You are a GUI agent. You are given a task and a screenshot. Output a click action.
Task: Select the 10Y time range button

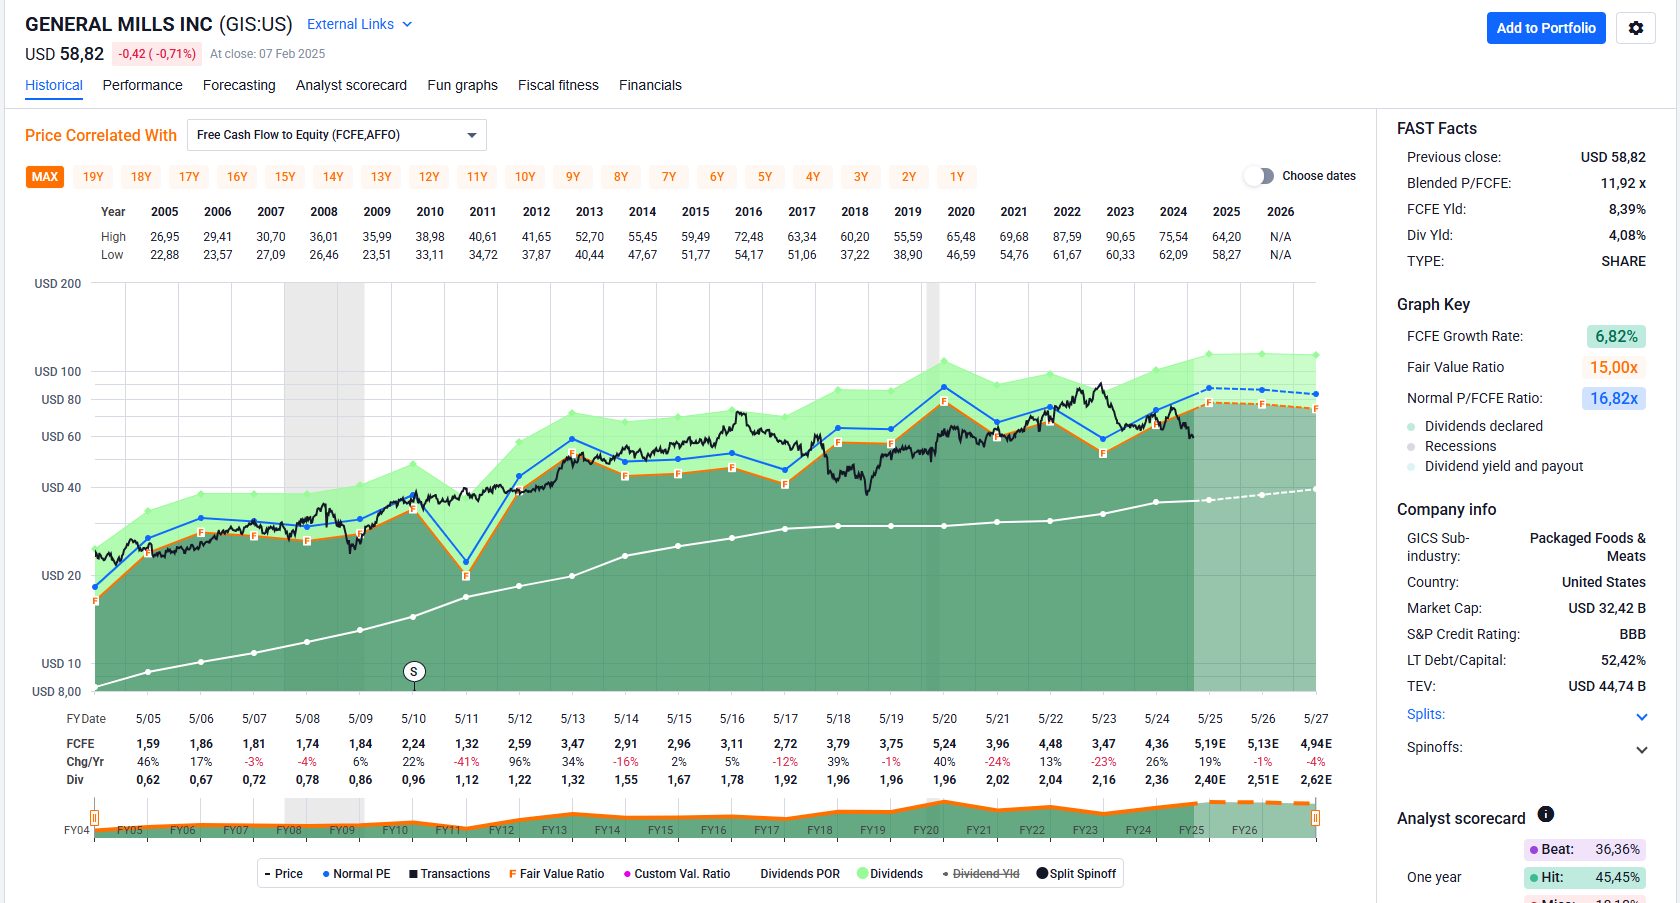point(525,177)
